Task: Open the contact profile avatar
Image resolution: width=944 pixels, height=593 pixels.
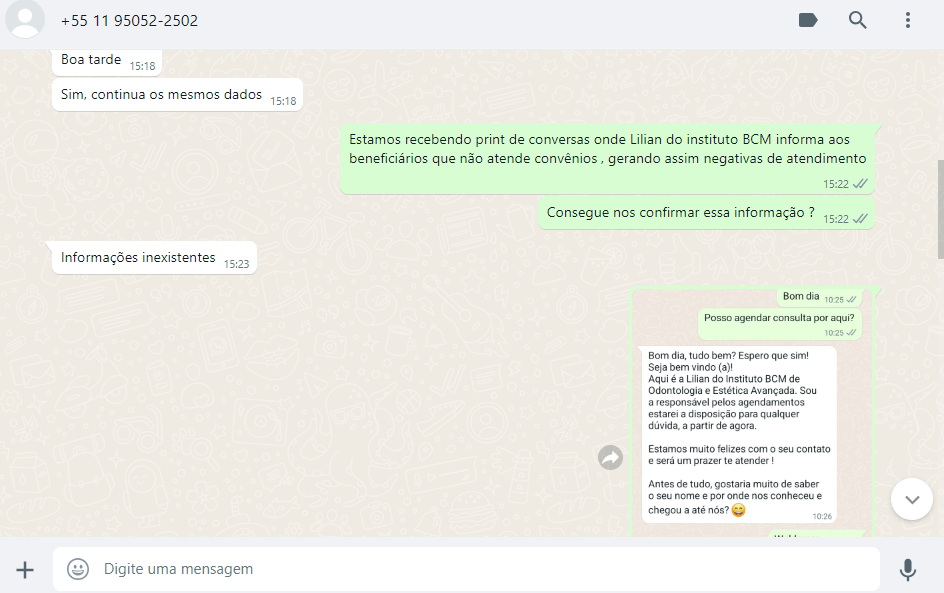Action: pos(25,18)
